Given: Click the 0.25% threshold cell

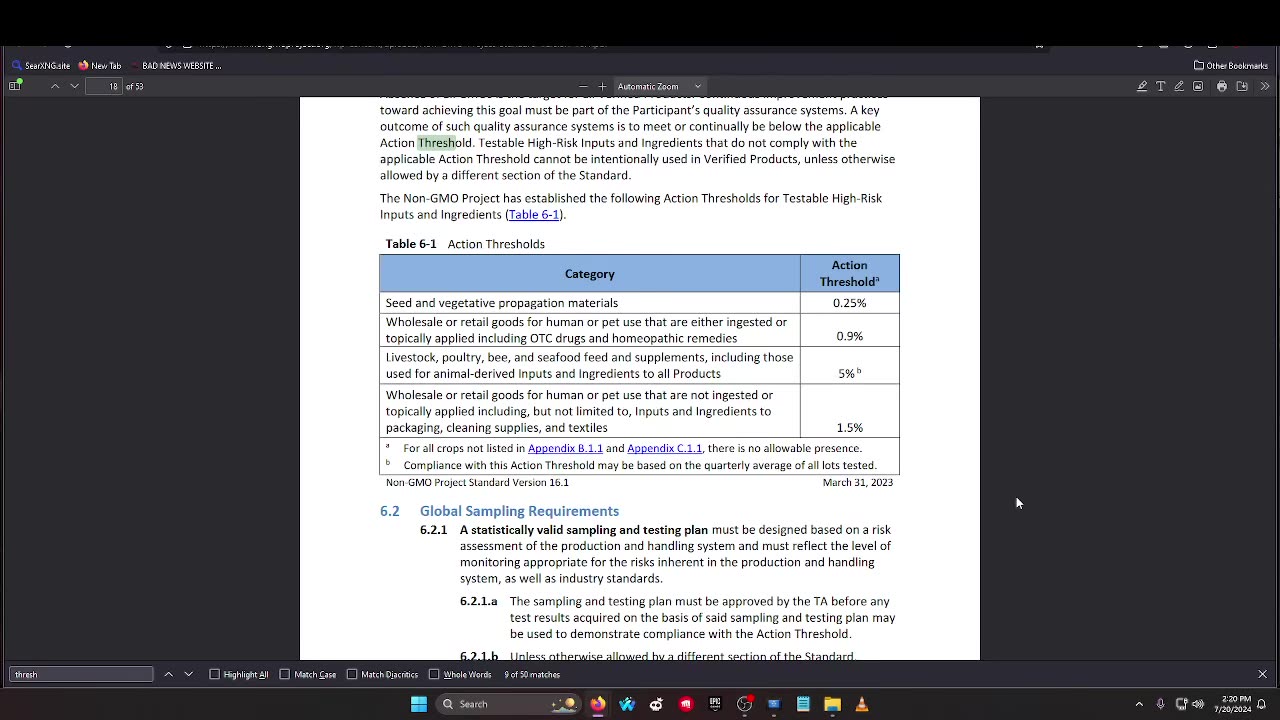Looking at the screenshot, I should [x=849, y=303].
